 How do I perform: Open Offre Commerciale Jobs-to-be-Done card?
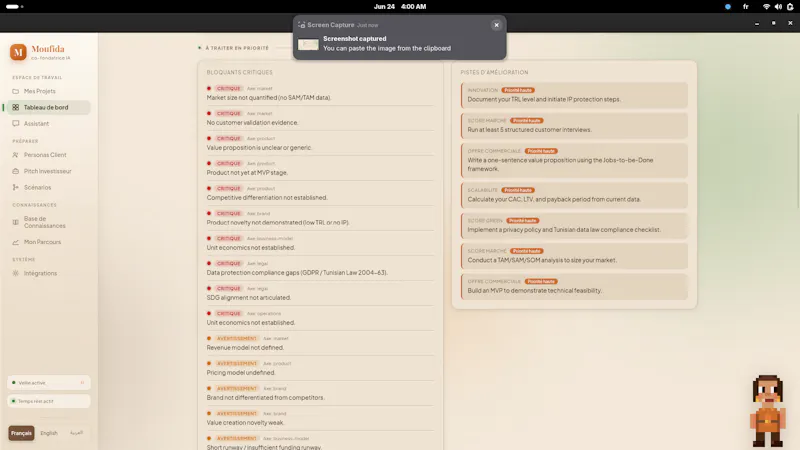(574, 160)
